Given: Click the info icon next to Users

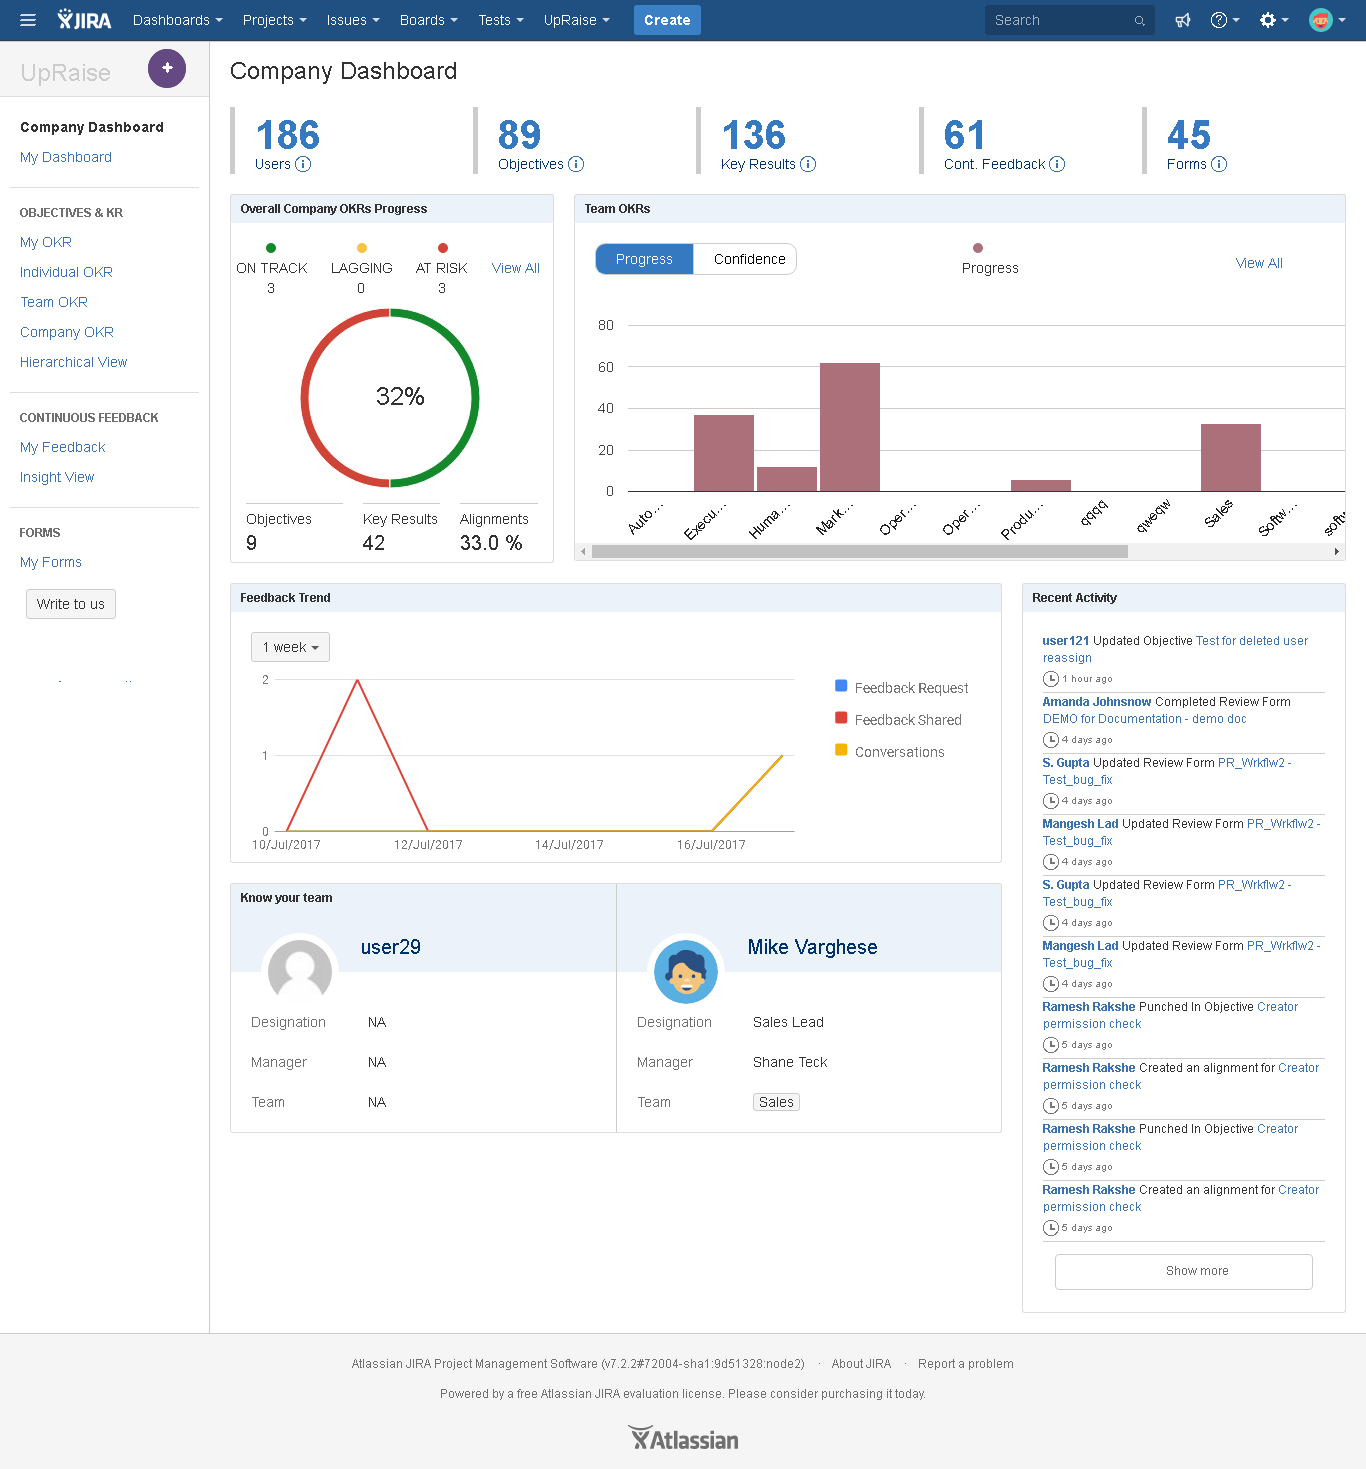Looking at the screenshot, I should pyautogui.click(x=303, y=164).
